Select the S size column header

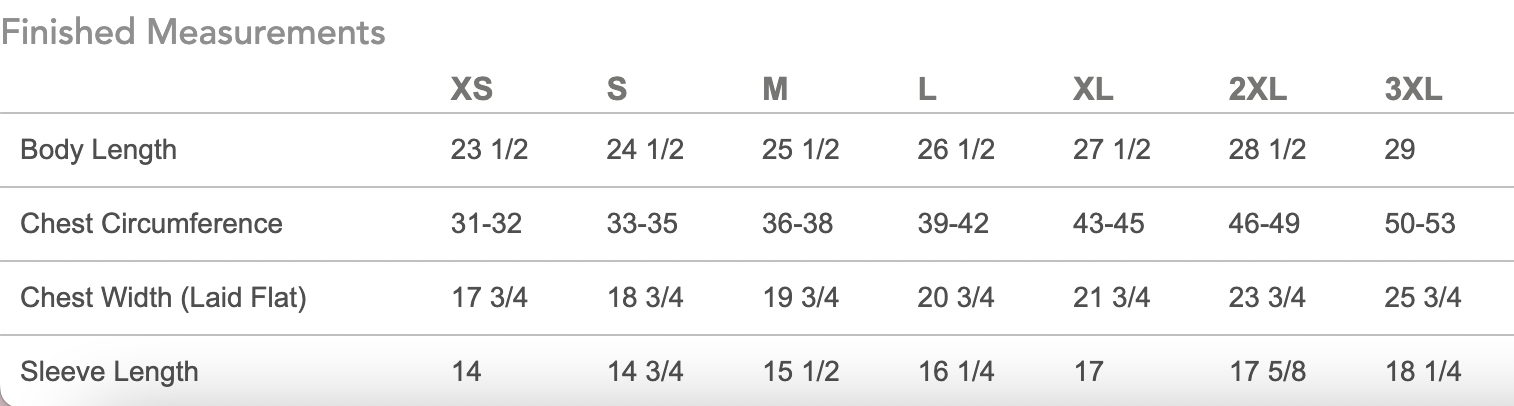point(617,90)
